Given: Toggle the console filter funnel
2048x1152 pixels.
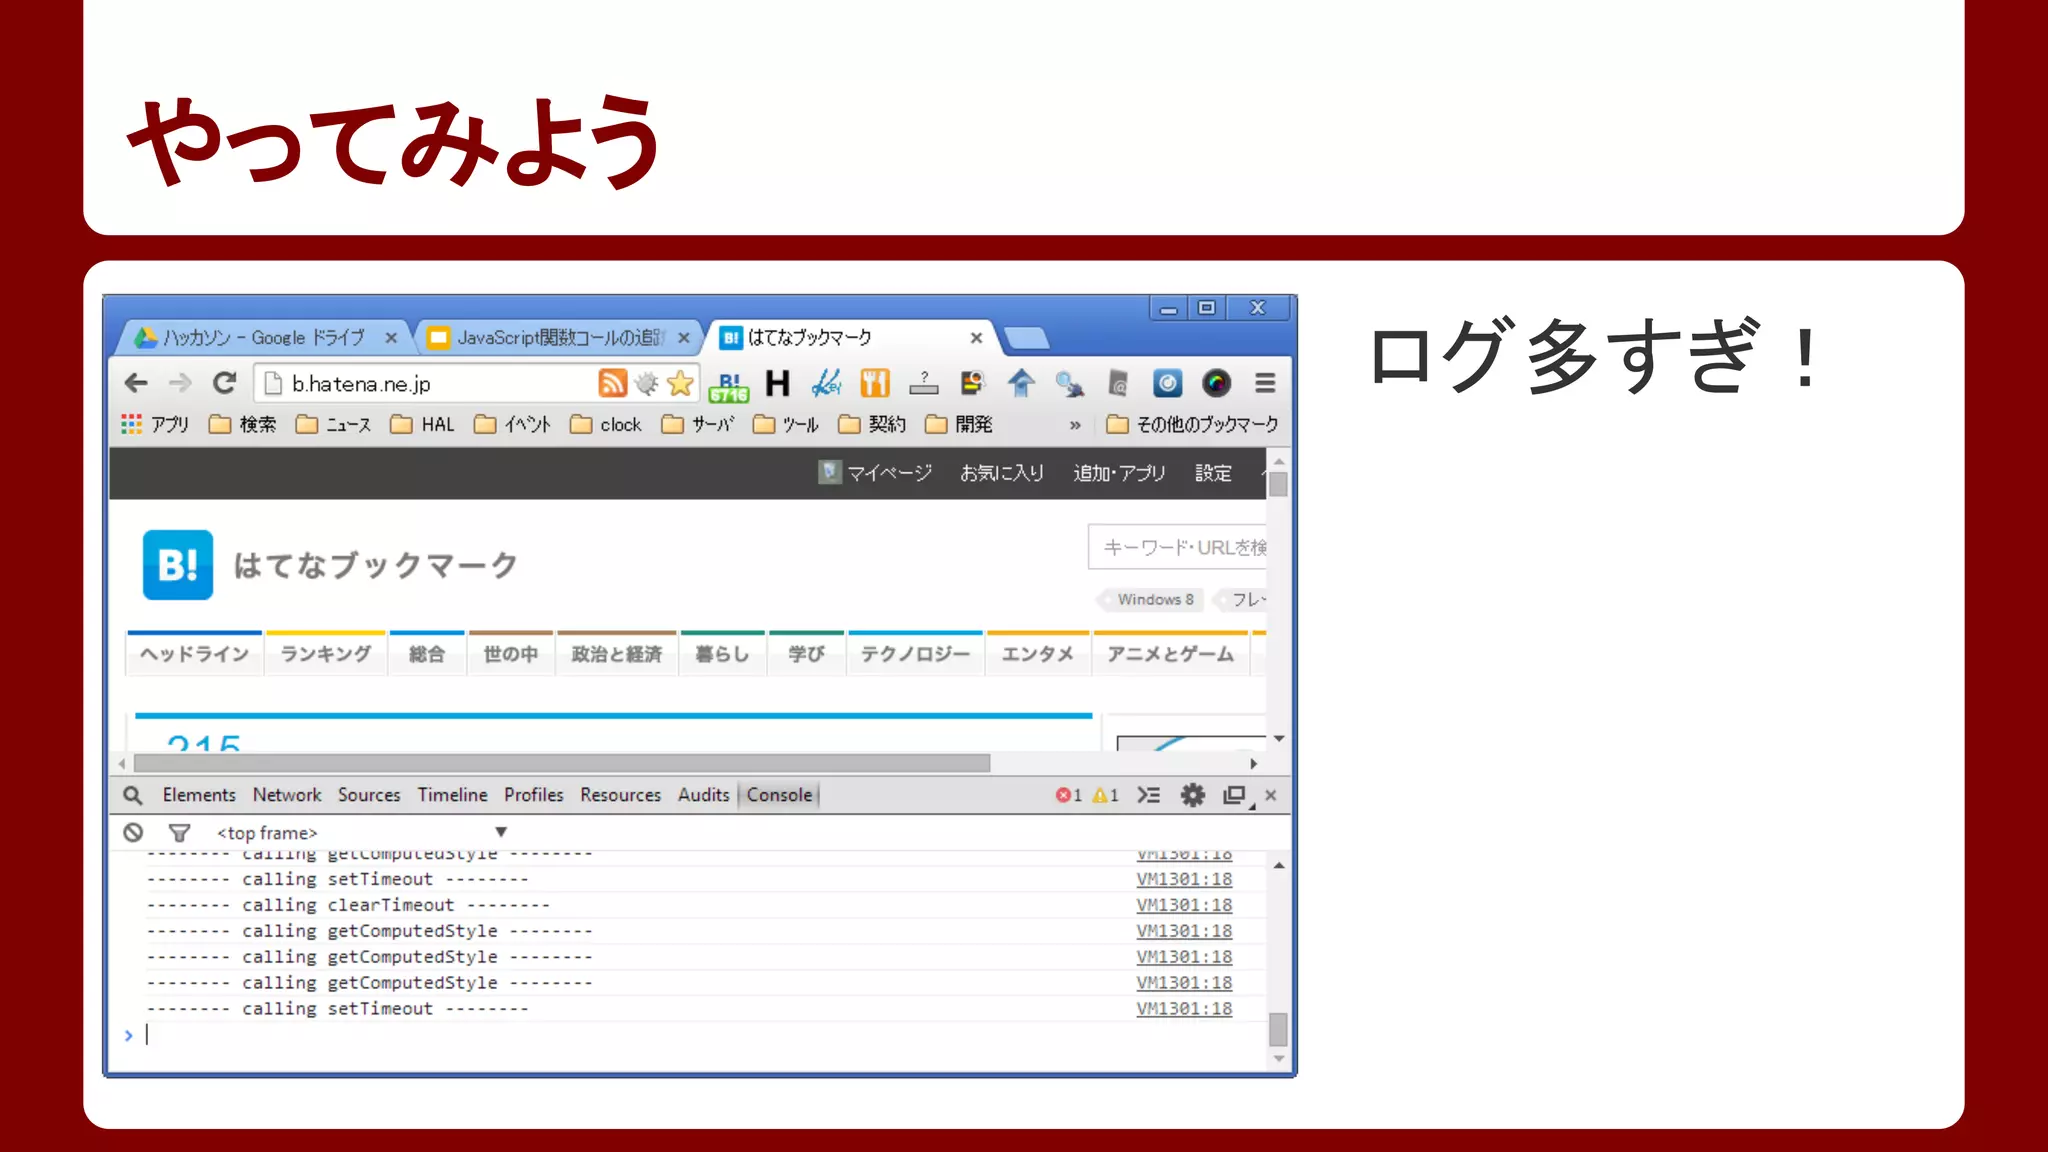Looking at the screenshot, I should pyautogui.click(x=179, y=832).
